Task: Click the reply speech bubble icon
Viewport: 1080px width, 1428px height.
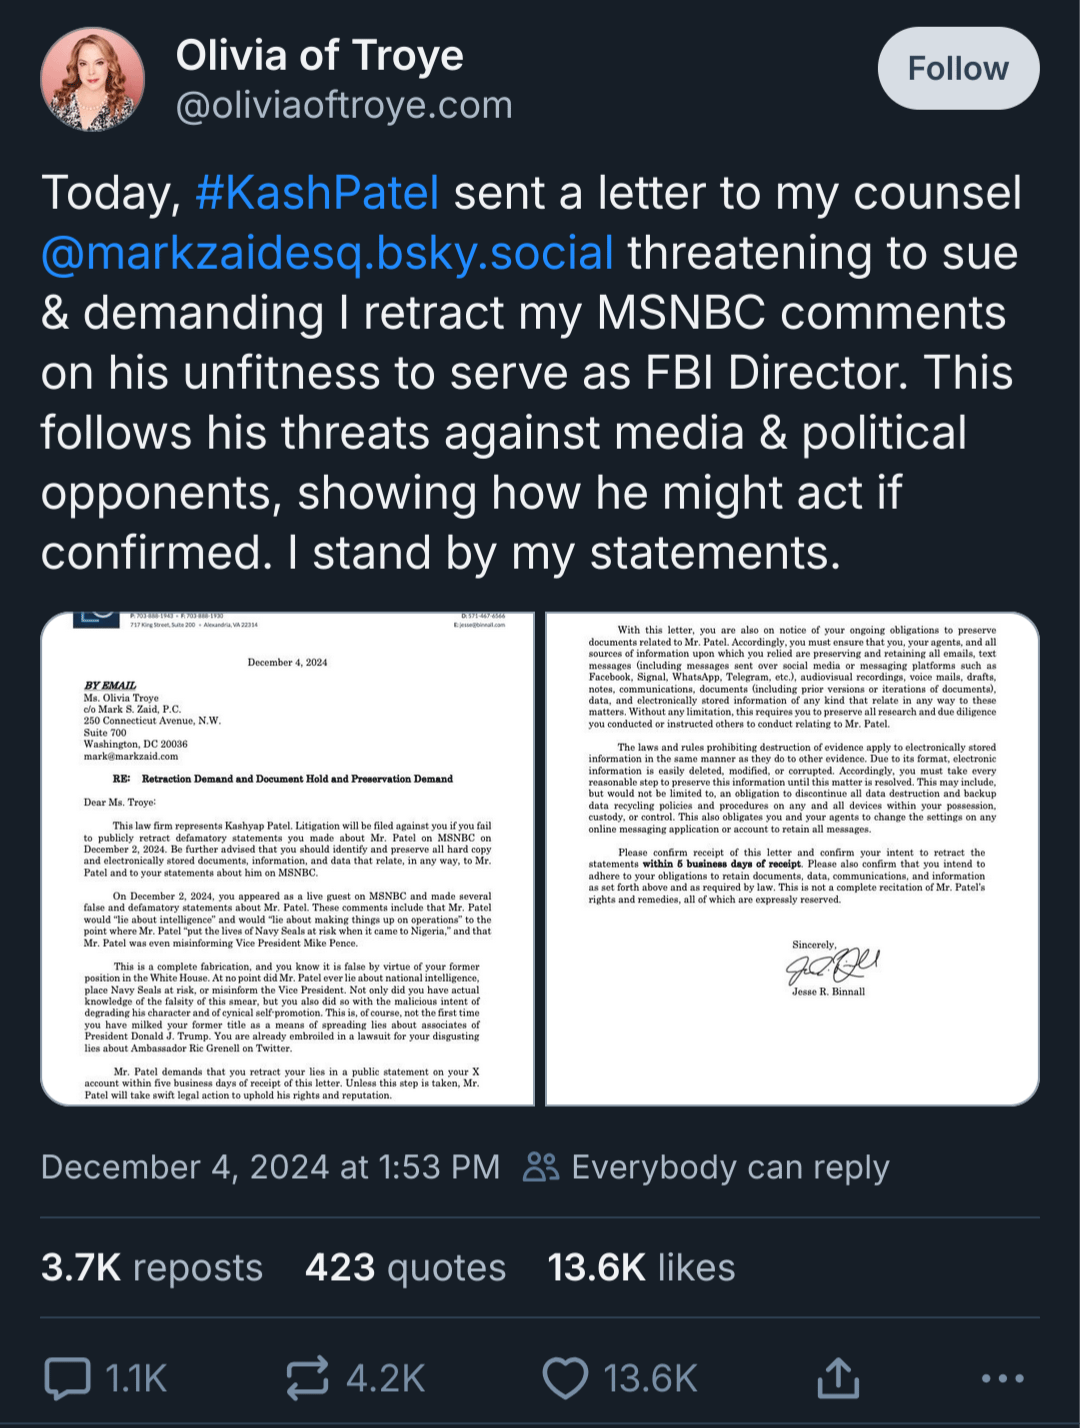Action: (67, 1378)
